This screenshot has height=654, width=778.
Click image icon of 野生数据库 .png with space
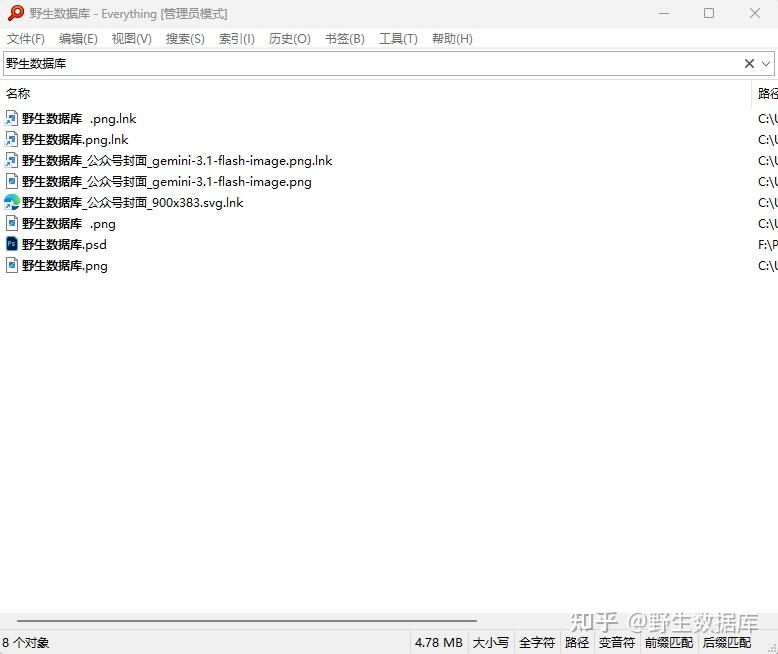tap(11, 223)
